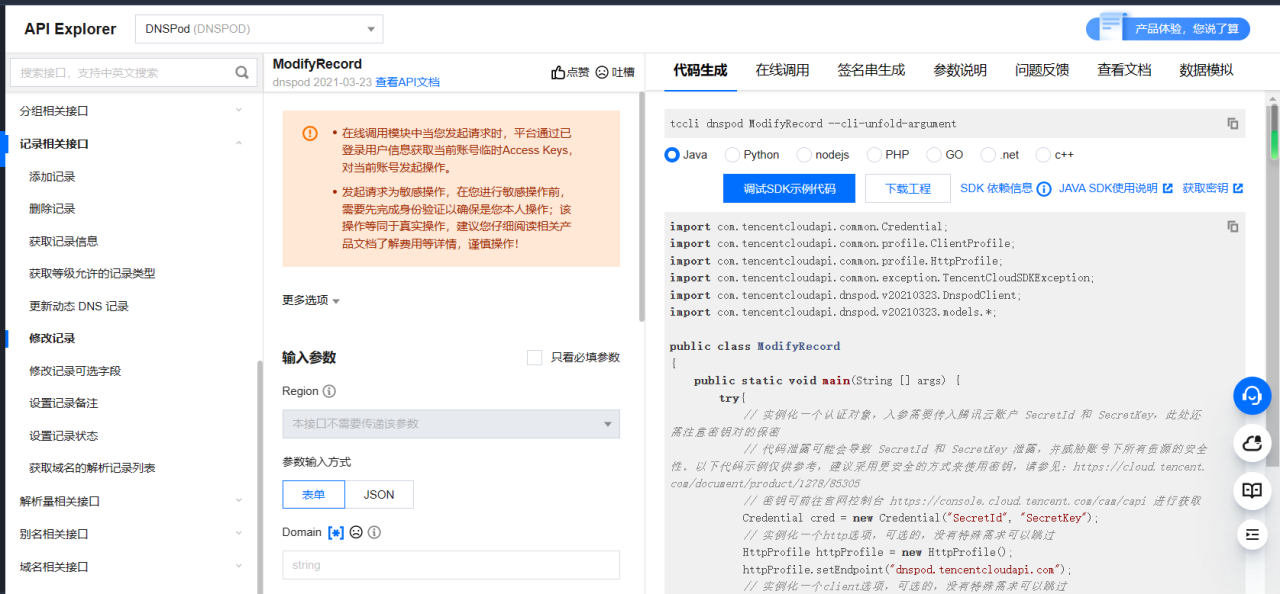The height and width of the screenshot is (594, 1280).
Task: Click the search magnifier icon
Action: (x=241, y=72)
